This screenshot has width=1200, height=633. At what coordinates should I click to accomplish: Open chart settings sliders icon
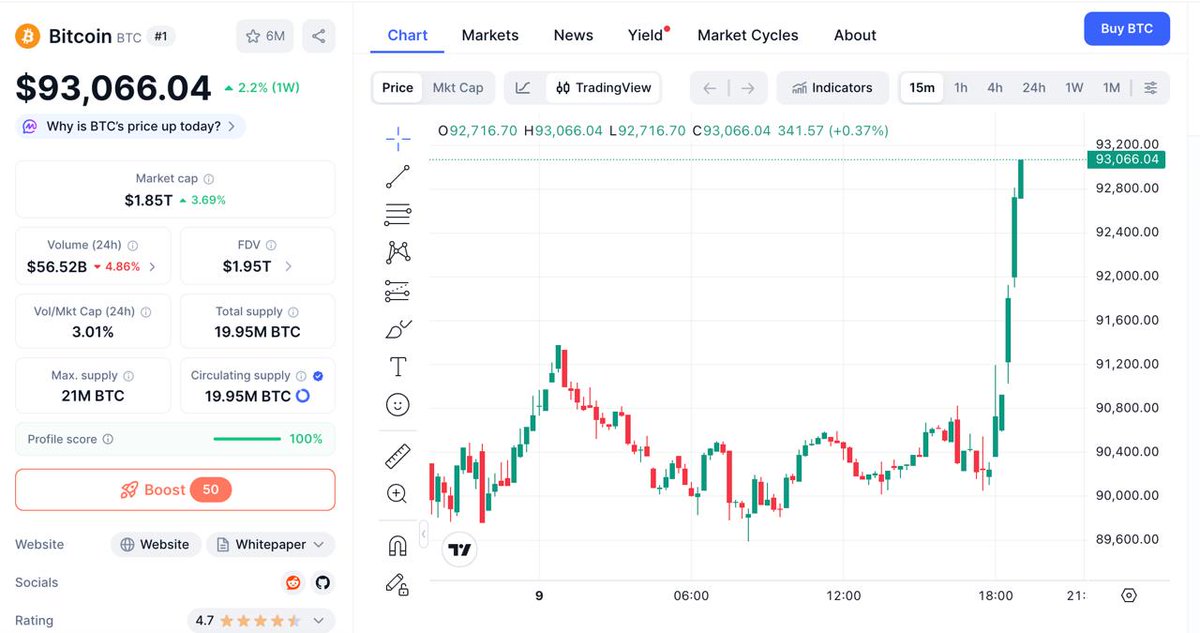[x=1151, y=88]
